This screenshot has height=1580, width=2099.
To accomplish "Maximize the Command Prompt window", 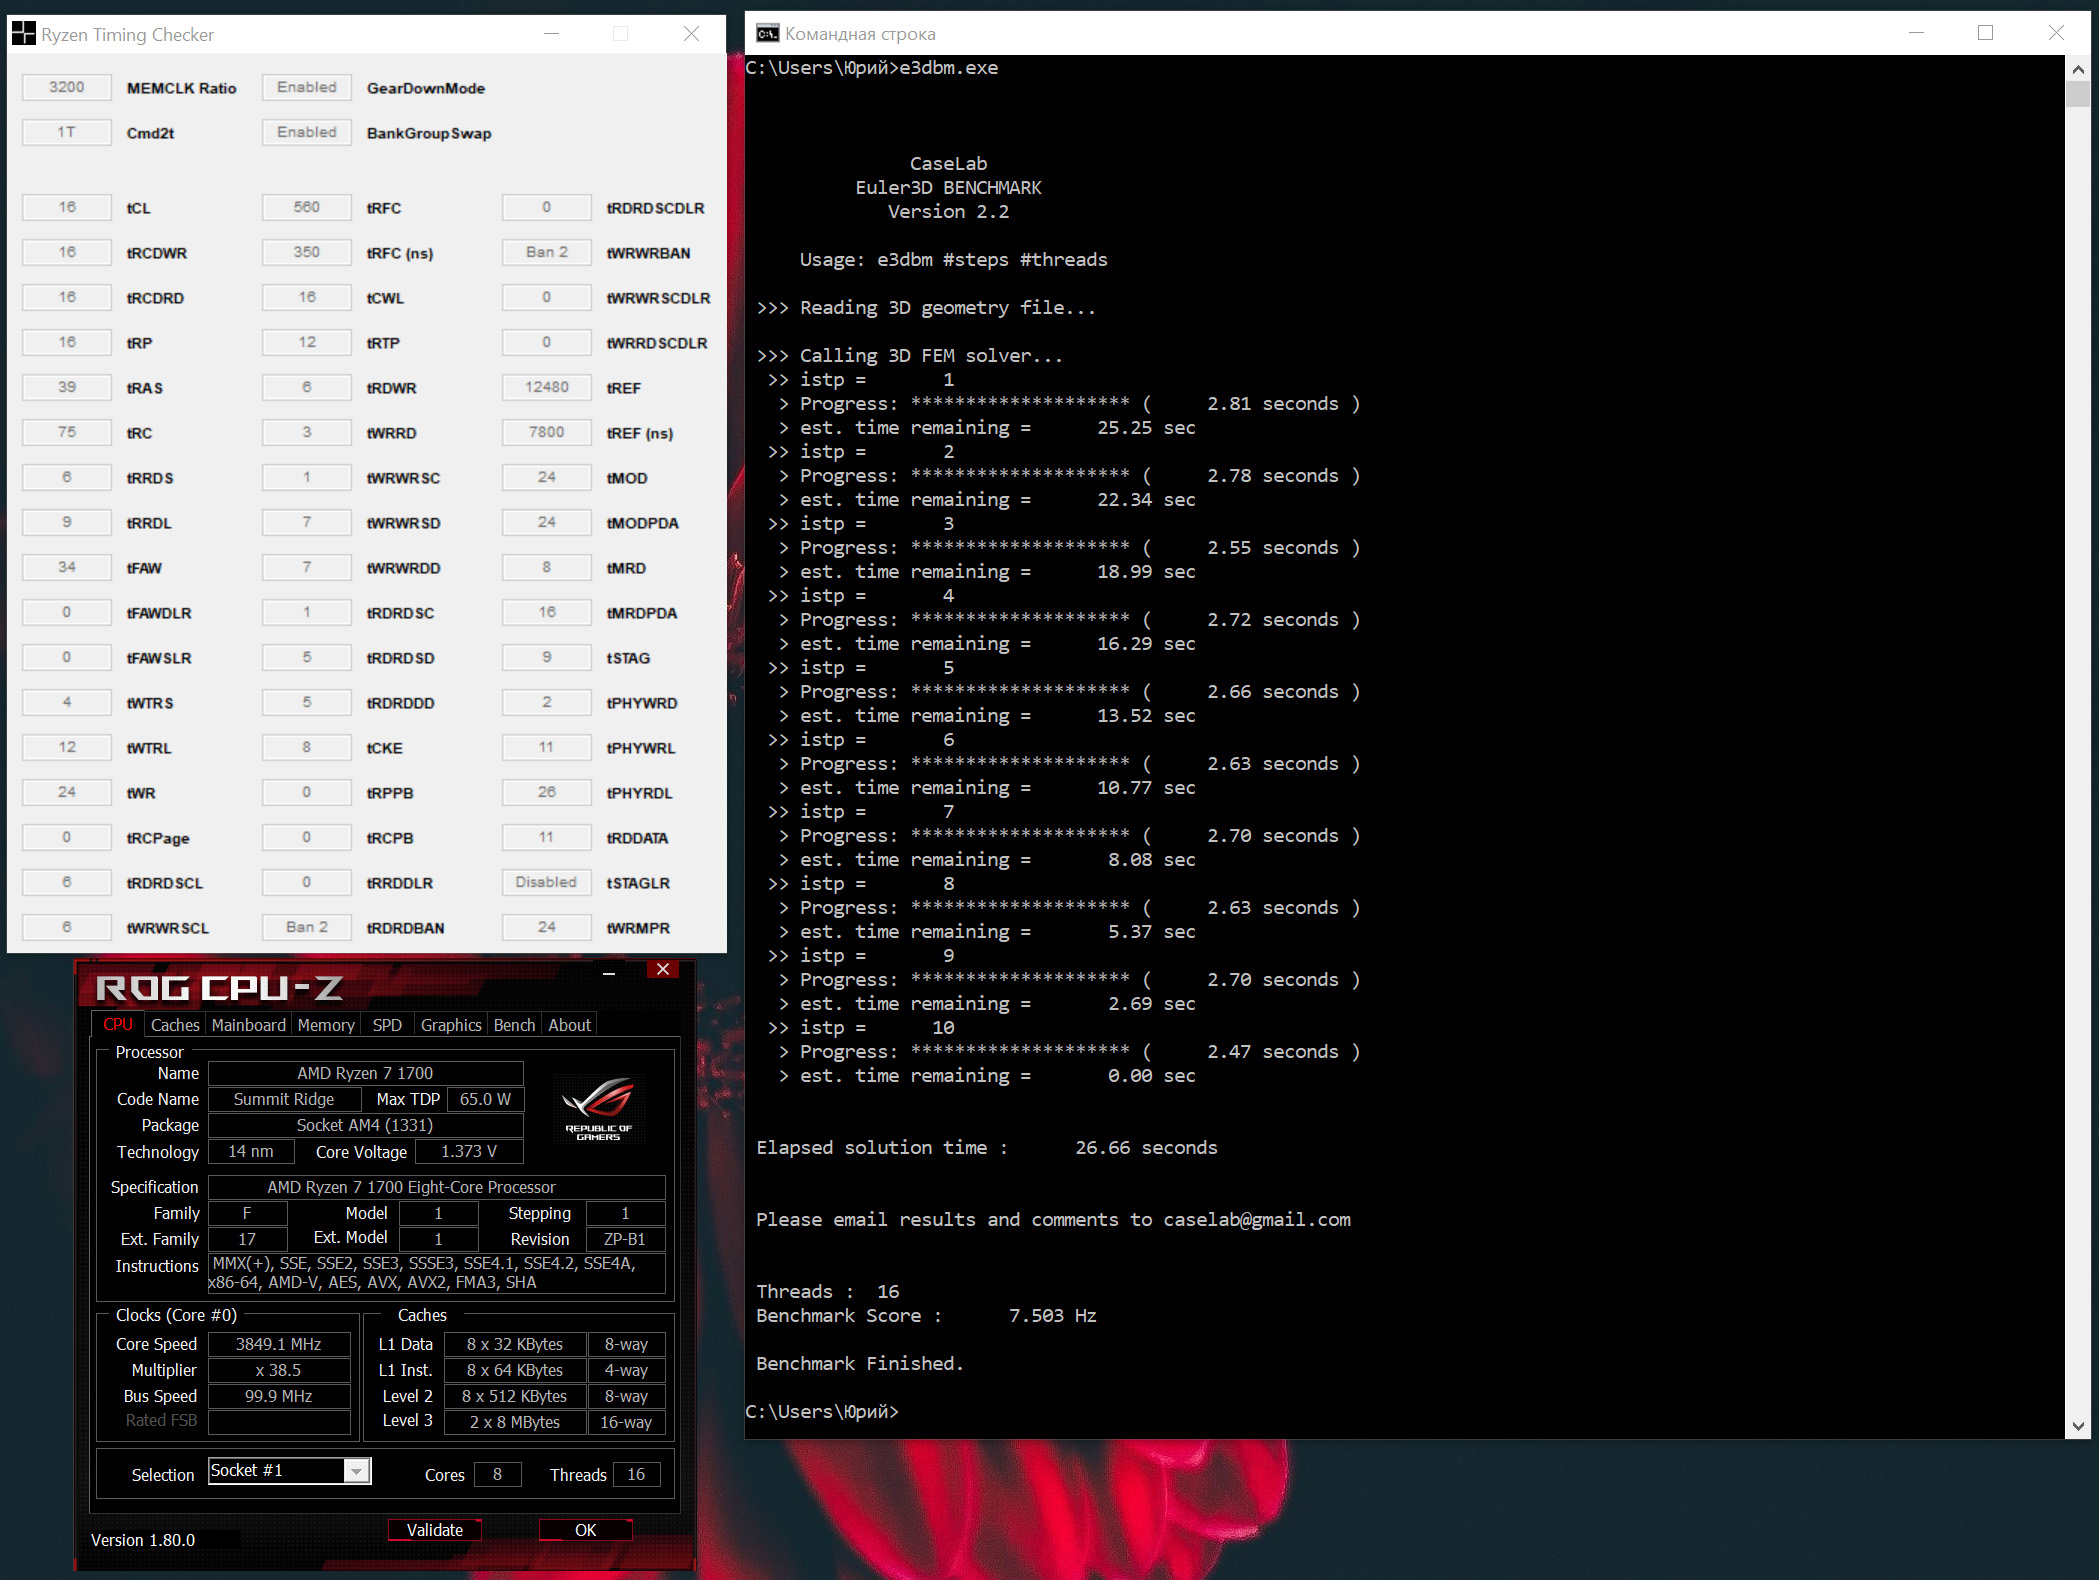I will pos(1985,33).
